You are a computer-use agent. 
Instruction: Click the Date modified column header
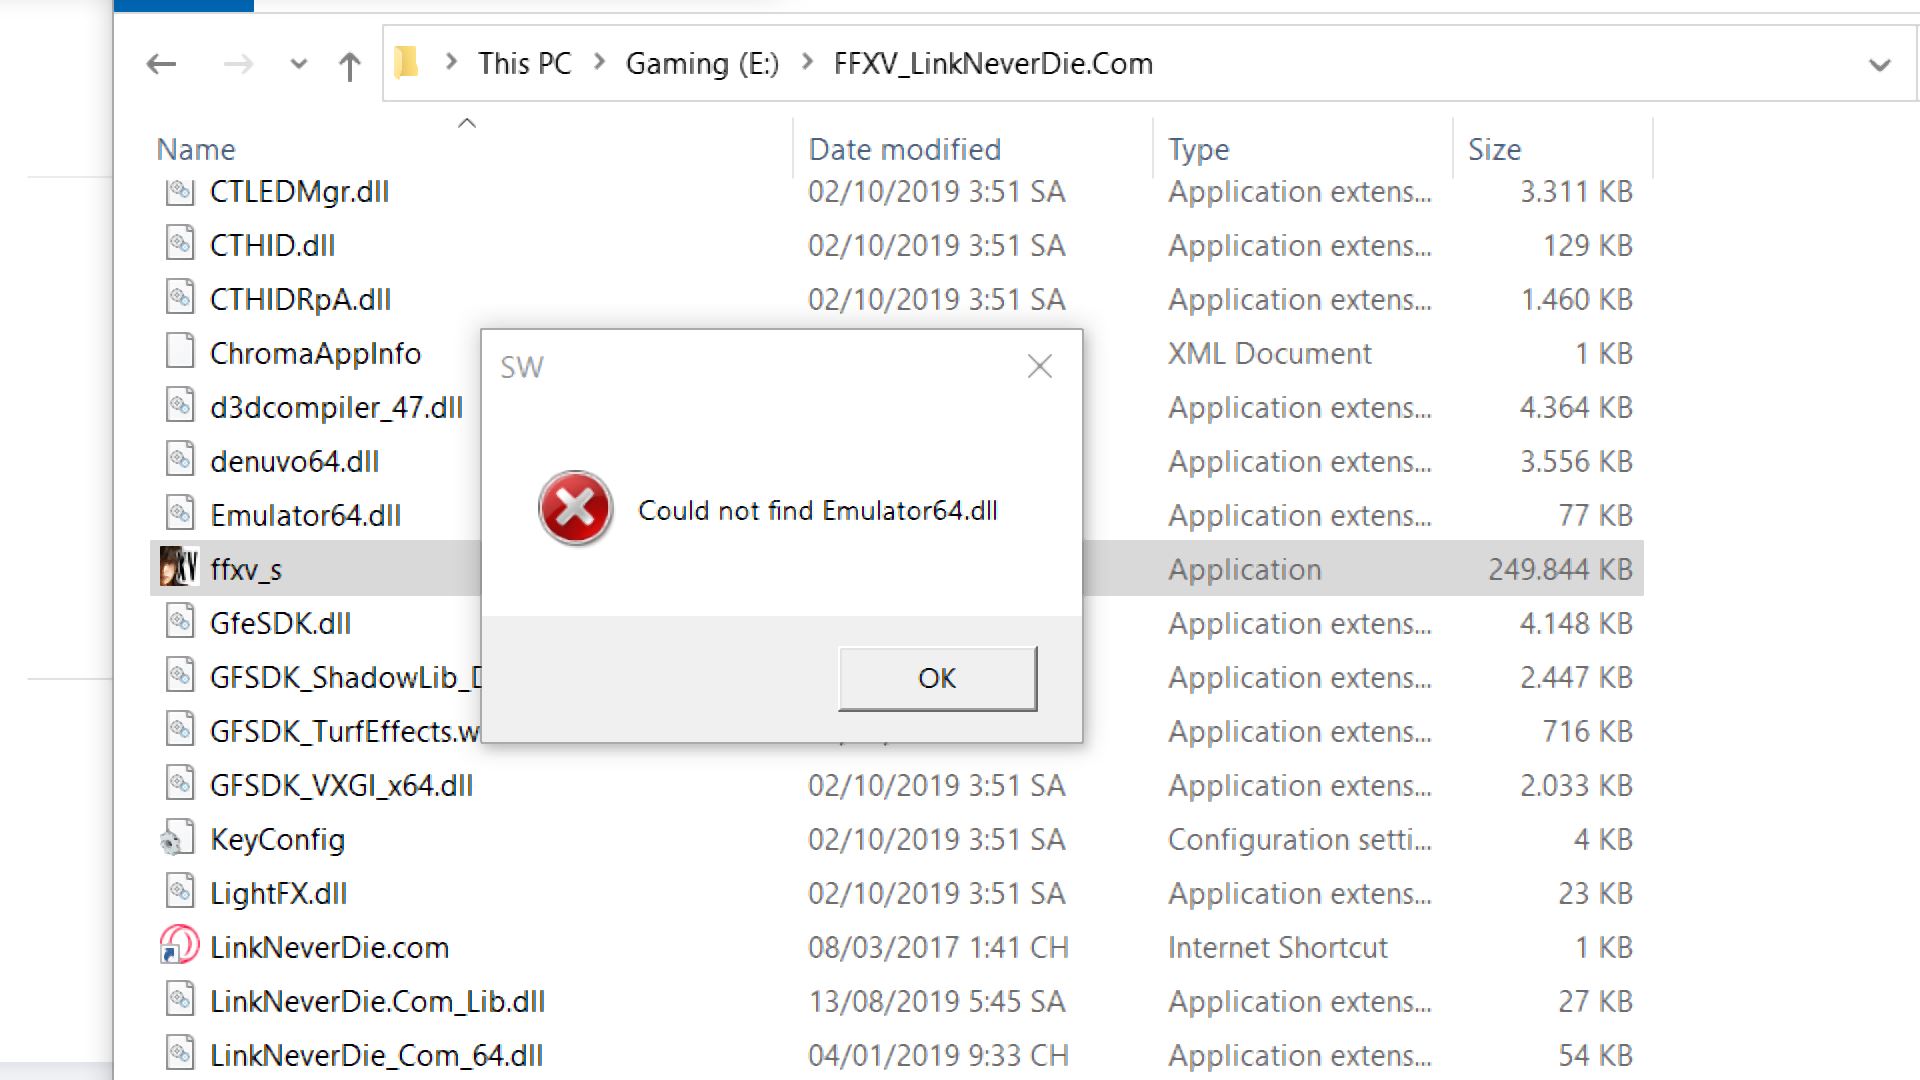[903, 148]
